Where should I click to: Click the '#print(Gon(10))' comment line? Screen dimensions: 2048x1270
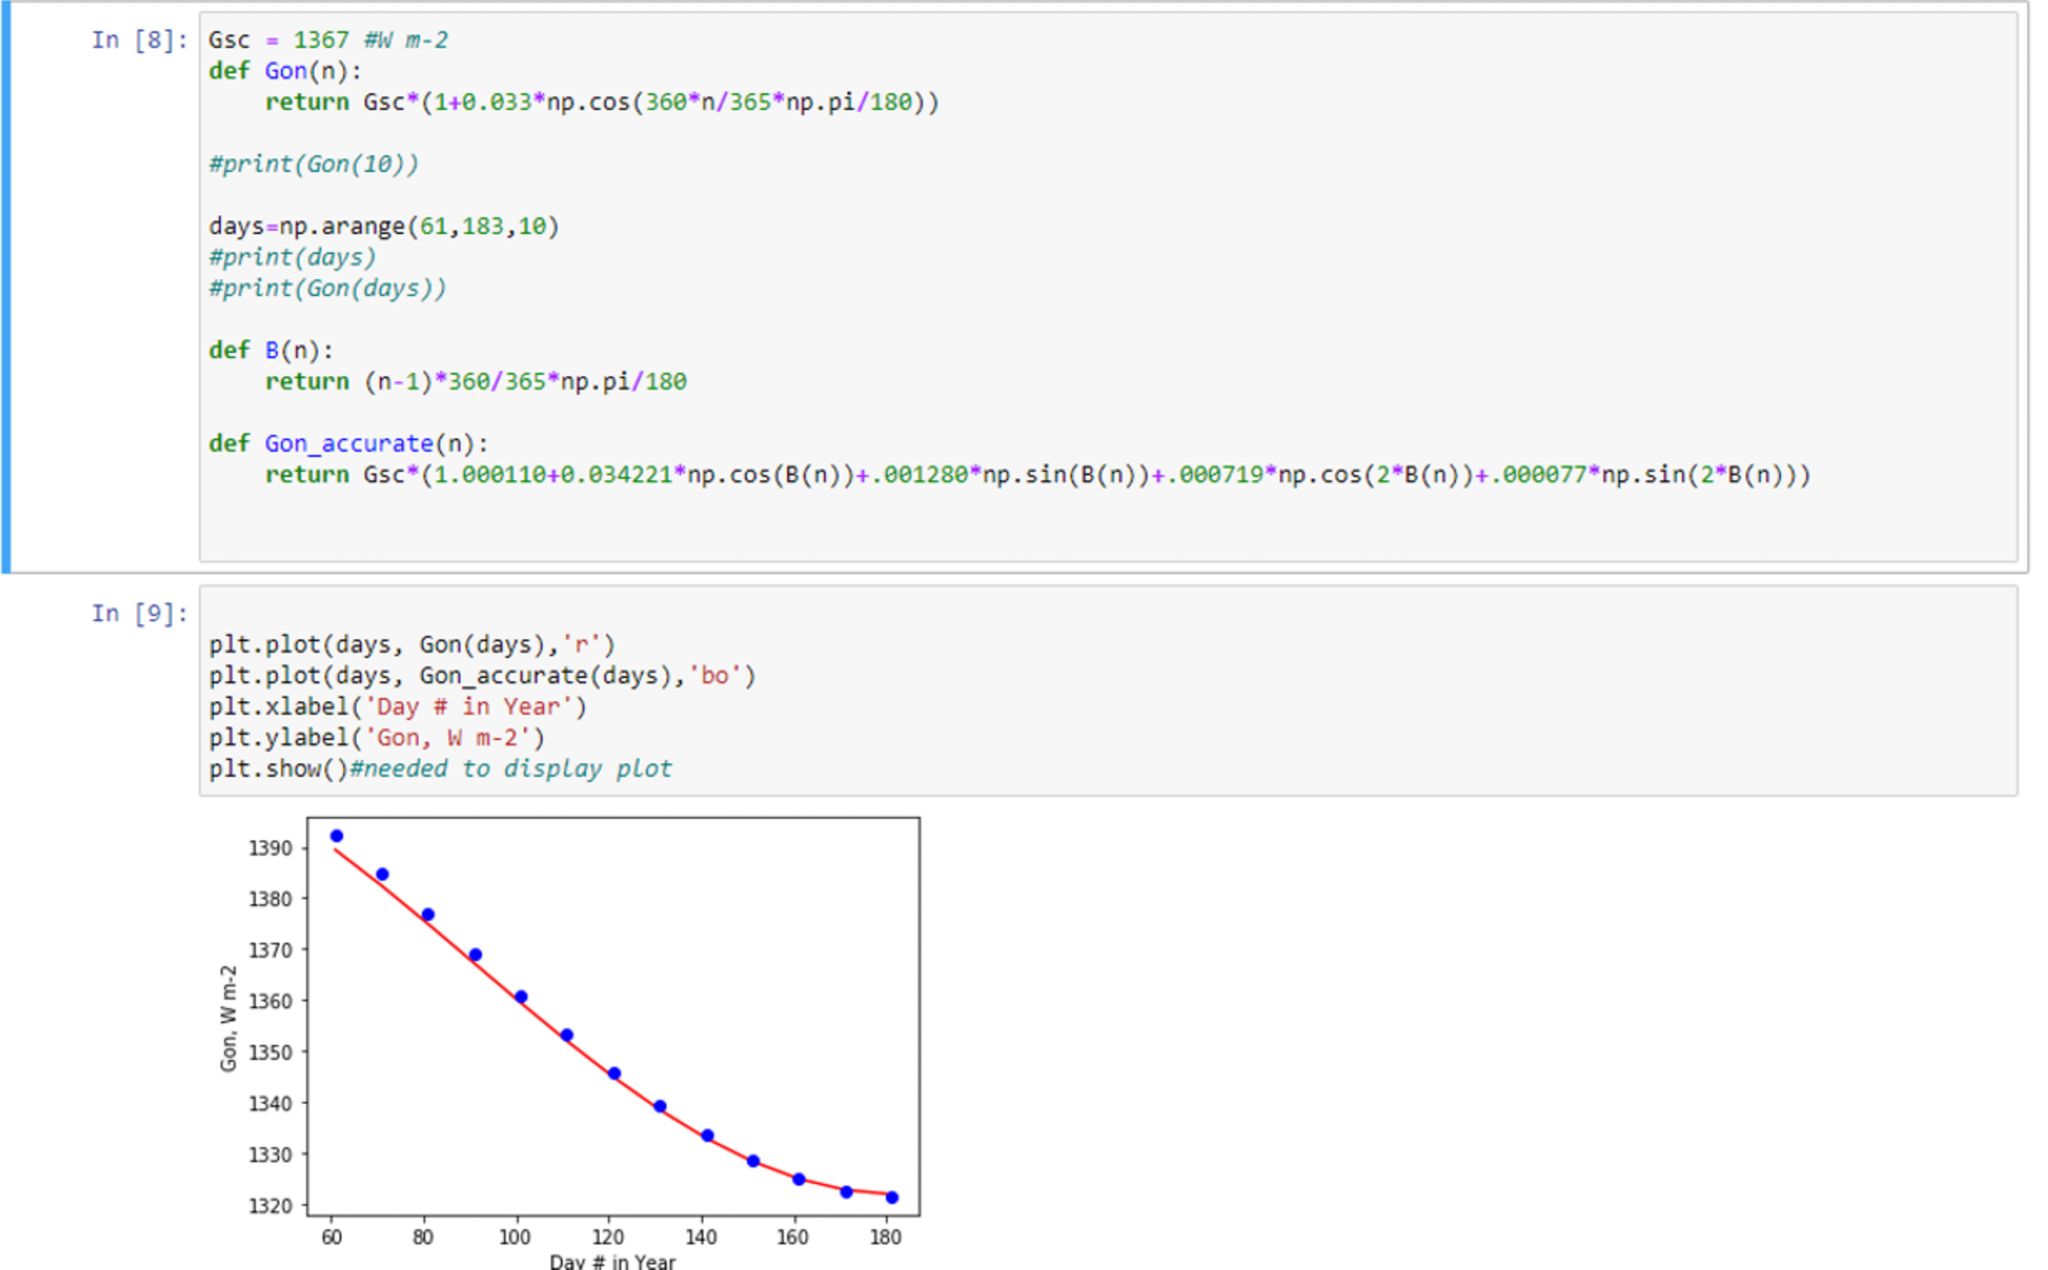point(313,164)
